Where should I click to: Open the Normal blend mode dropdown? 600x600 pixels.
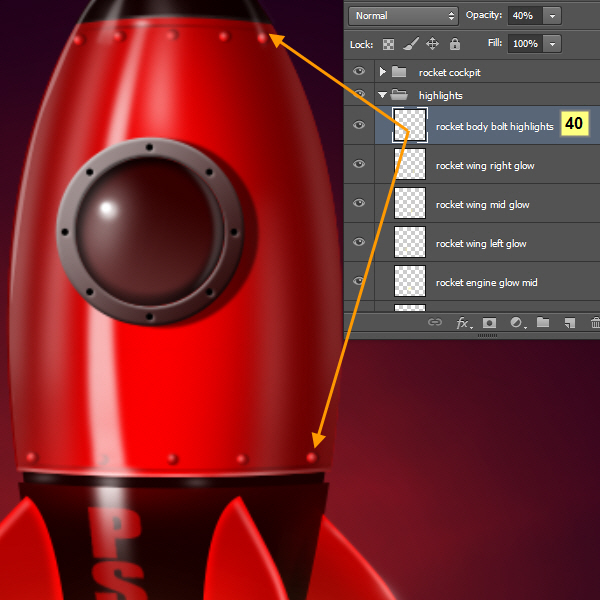(403, 16)
